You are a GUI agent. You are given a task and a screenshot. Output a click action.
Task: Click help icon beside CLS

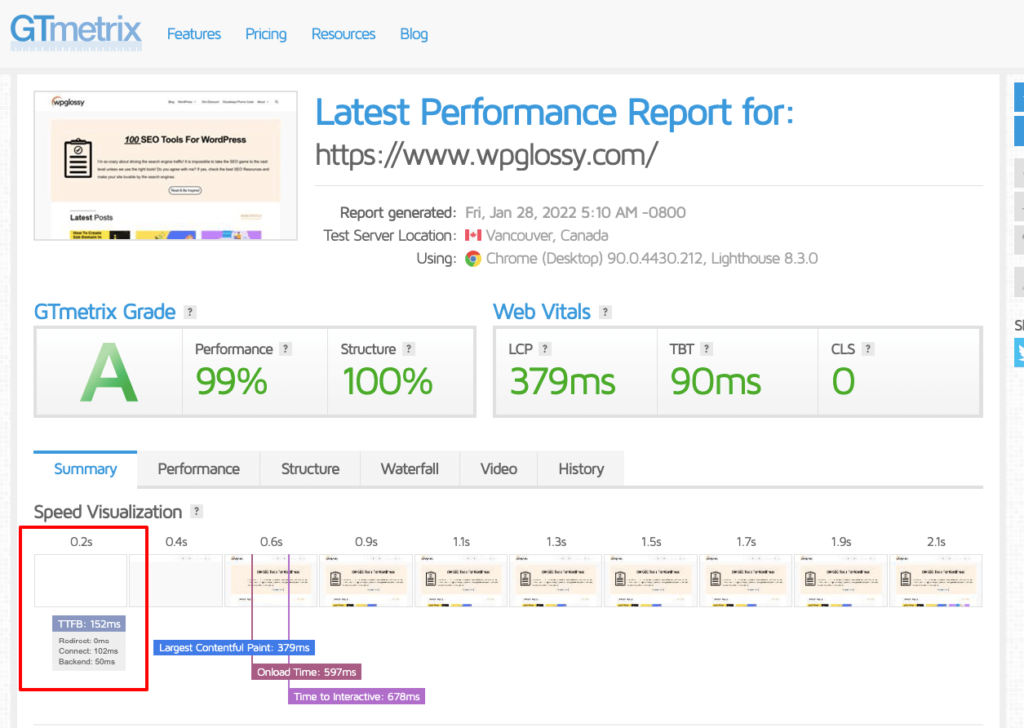tap(867, 349)
